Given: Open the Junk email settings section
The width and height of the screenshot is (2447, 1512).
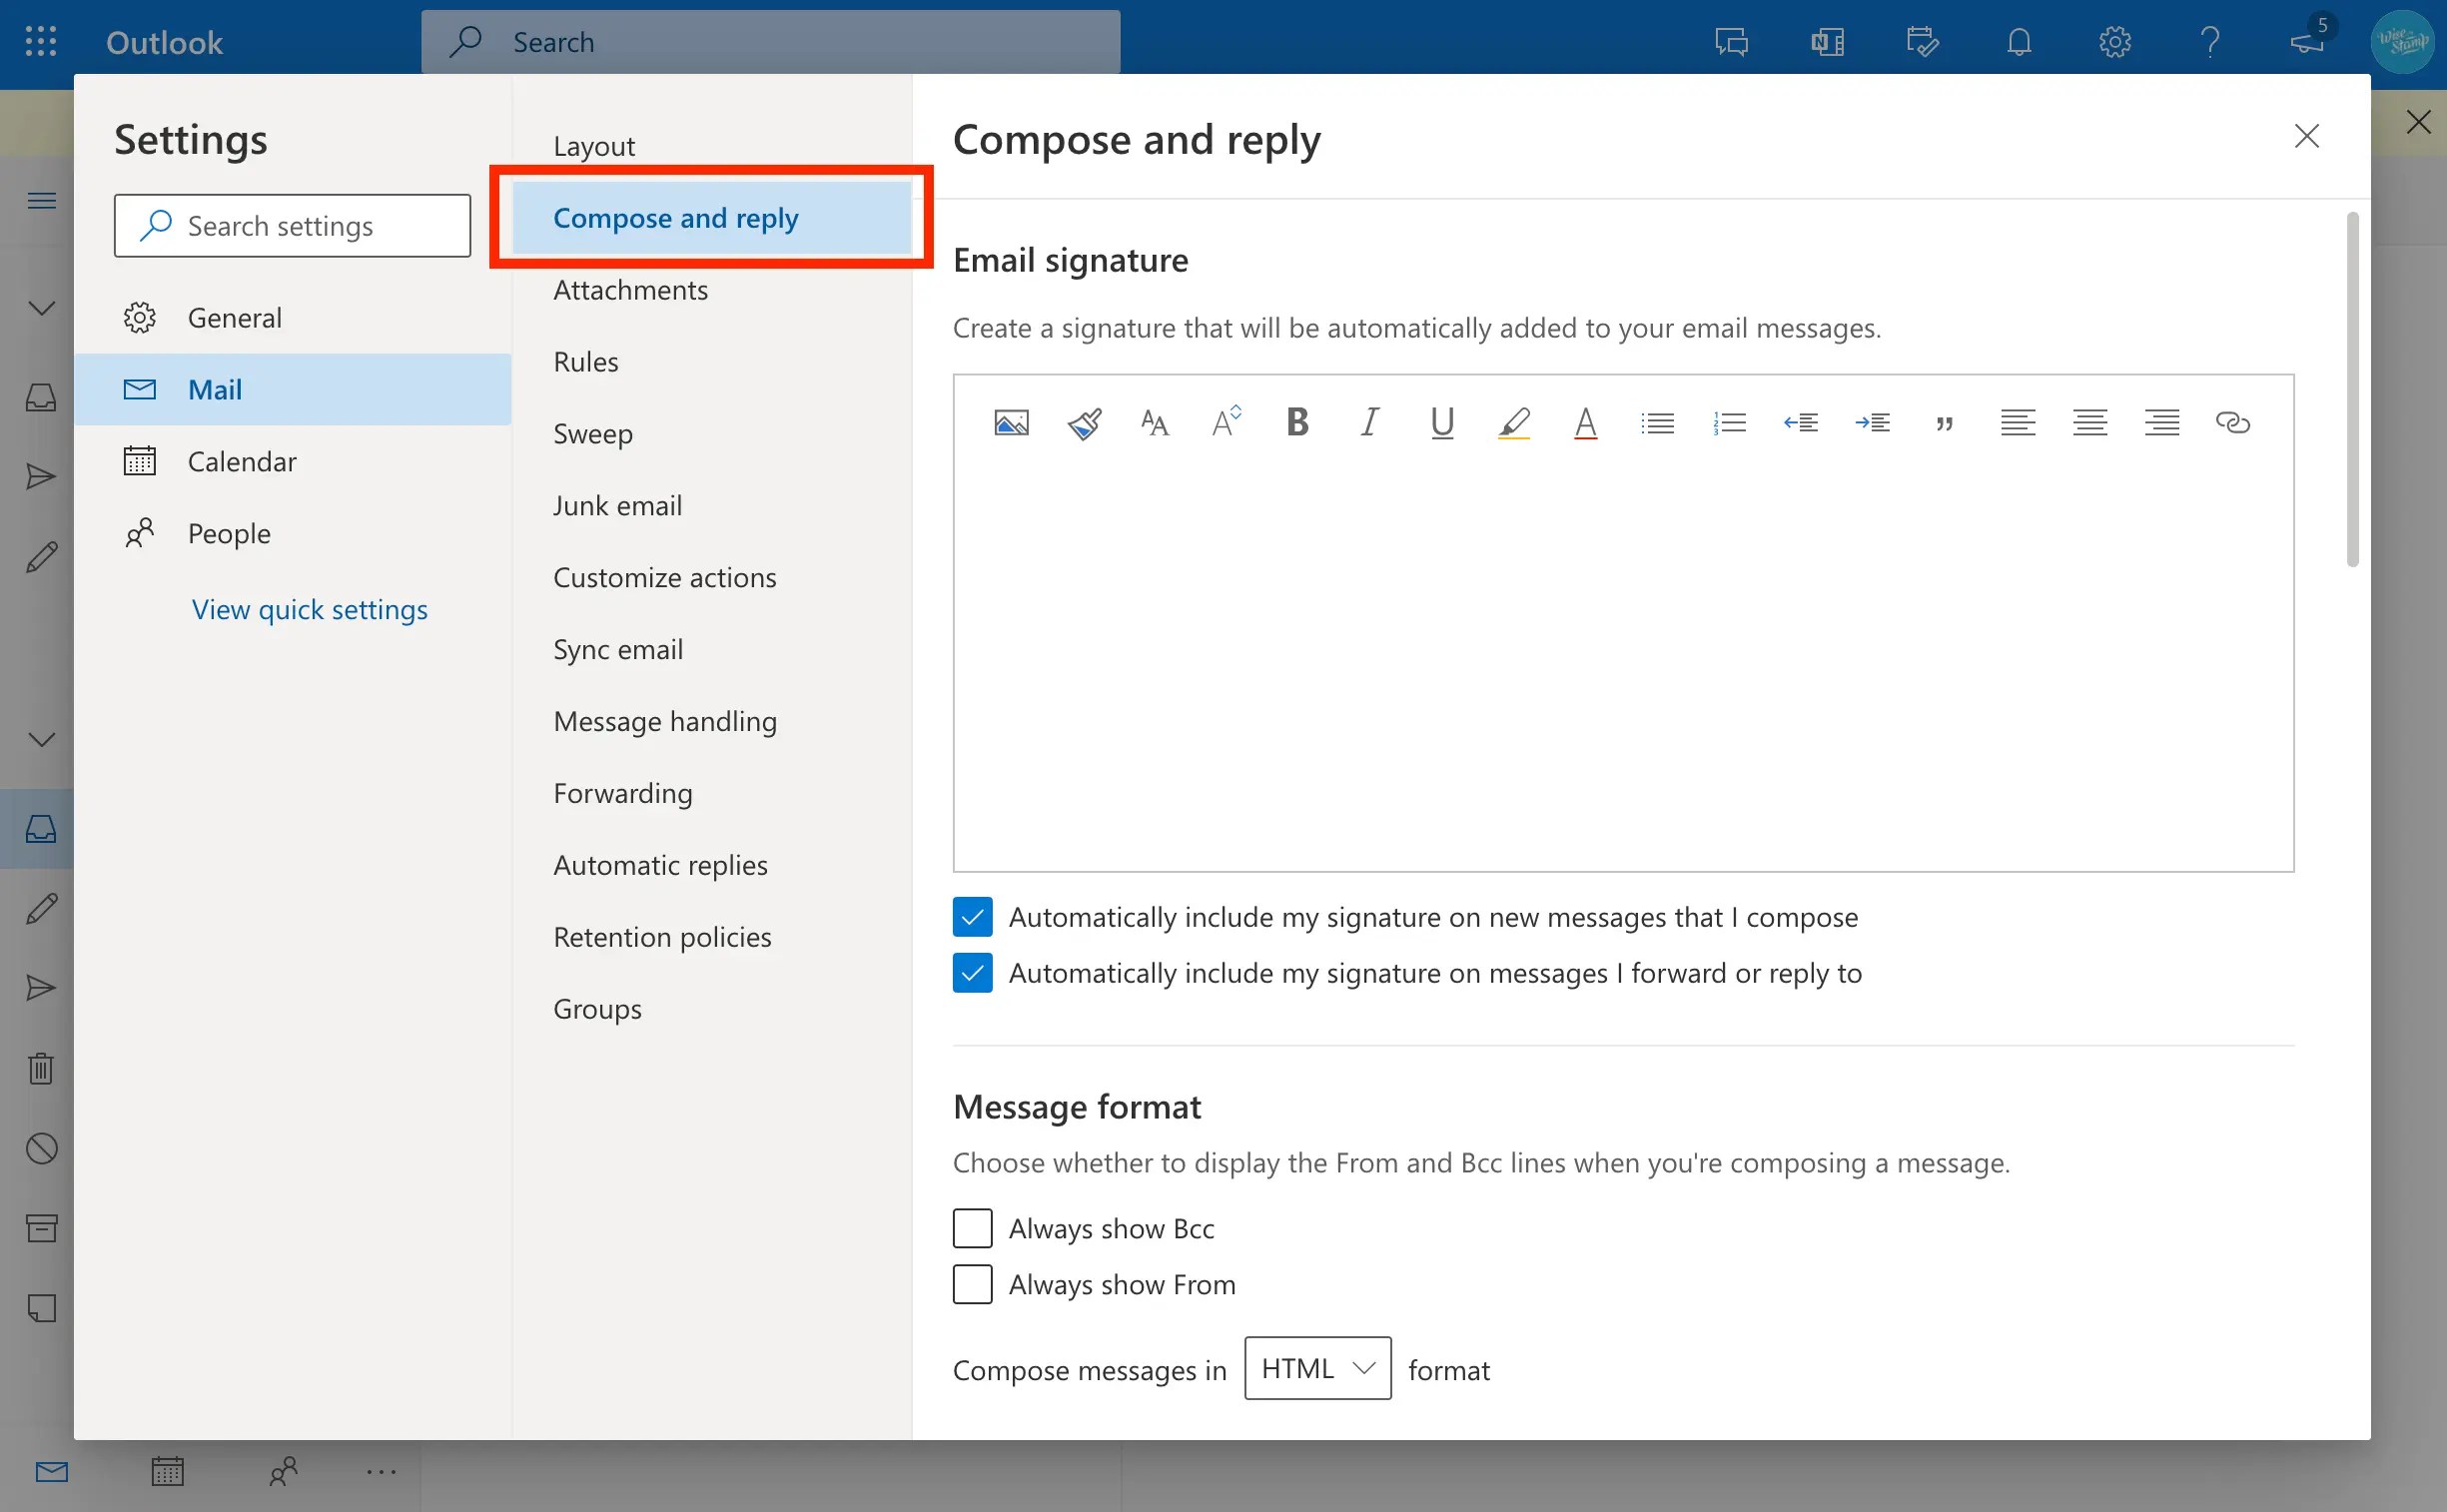Looking at the screenshot, I should pyautogui.click(x=617, y=505).
